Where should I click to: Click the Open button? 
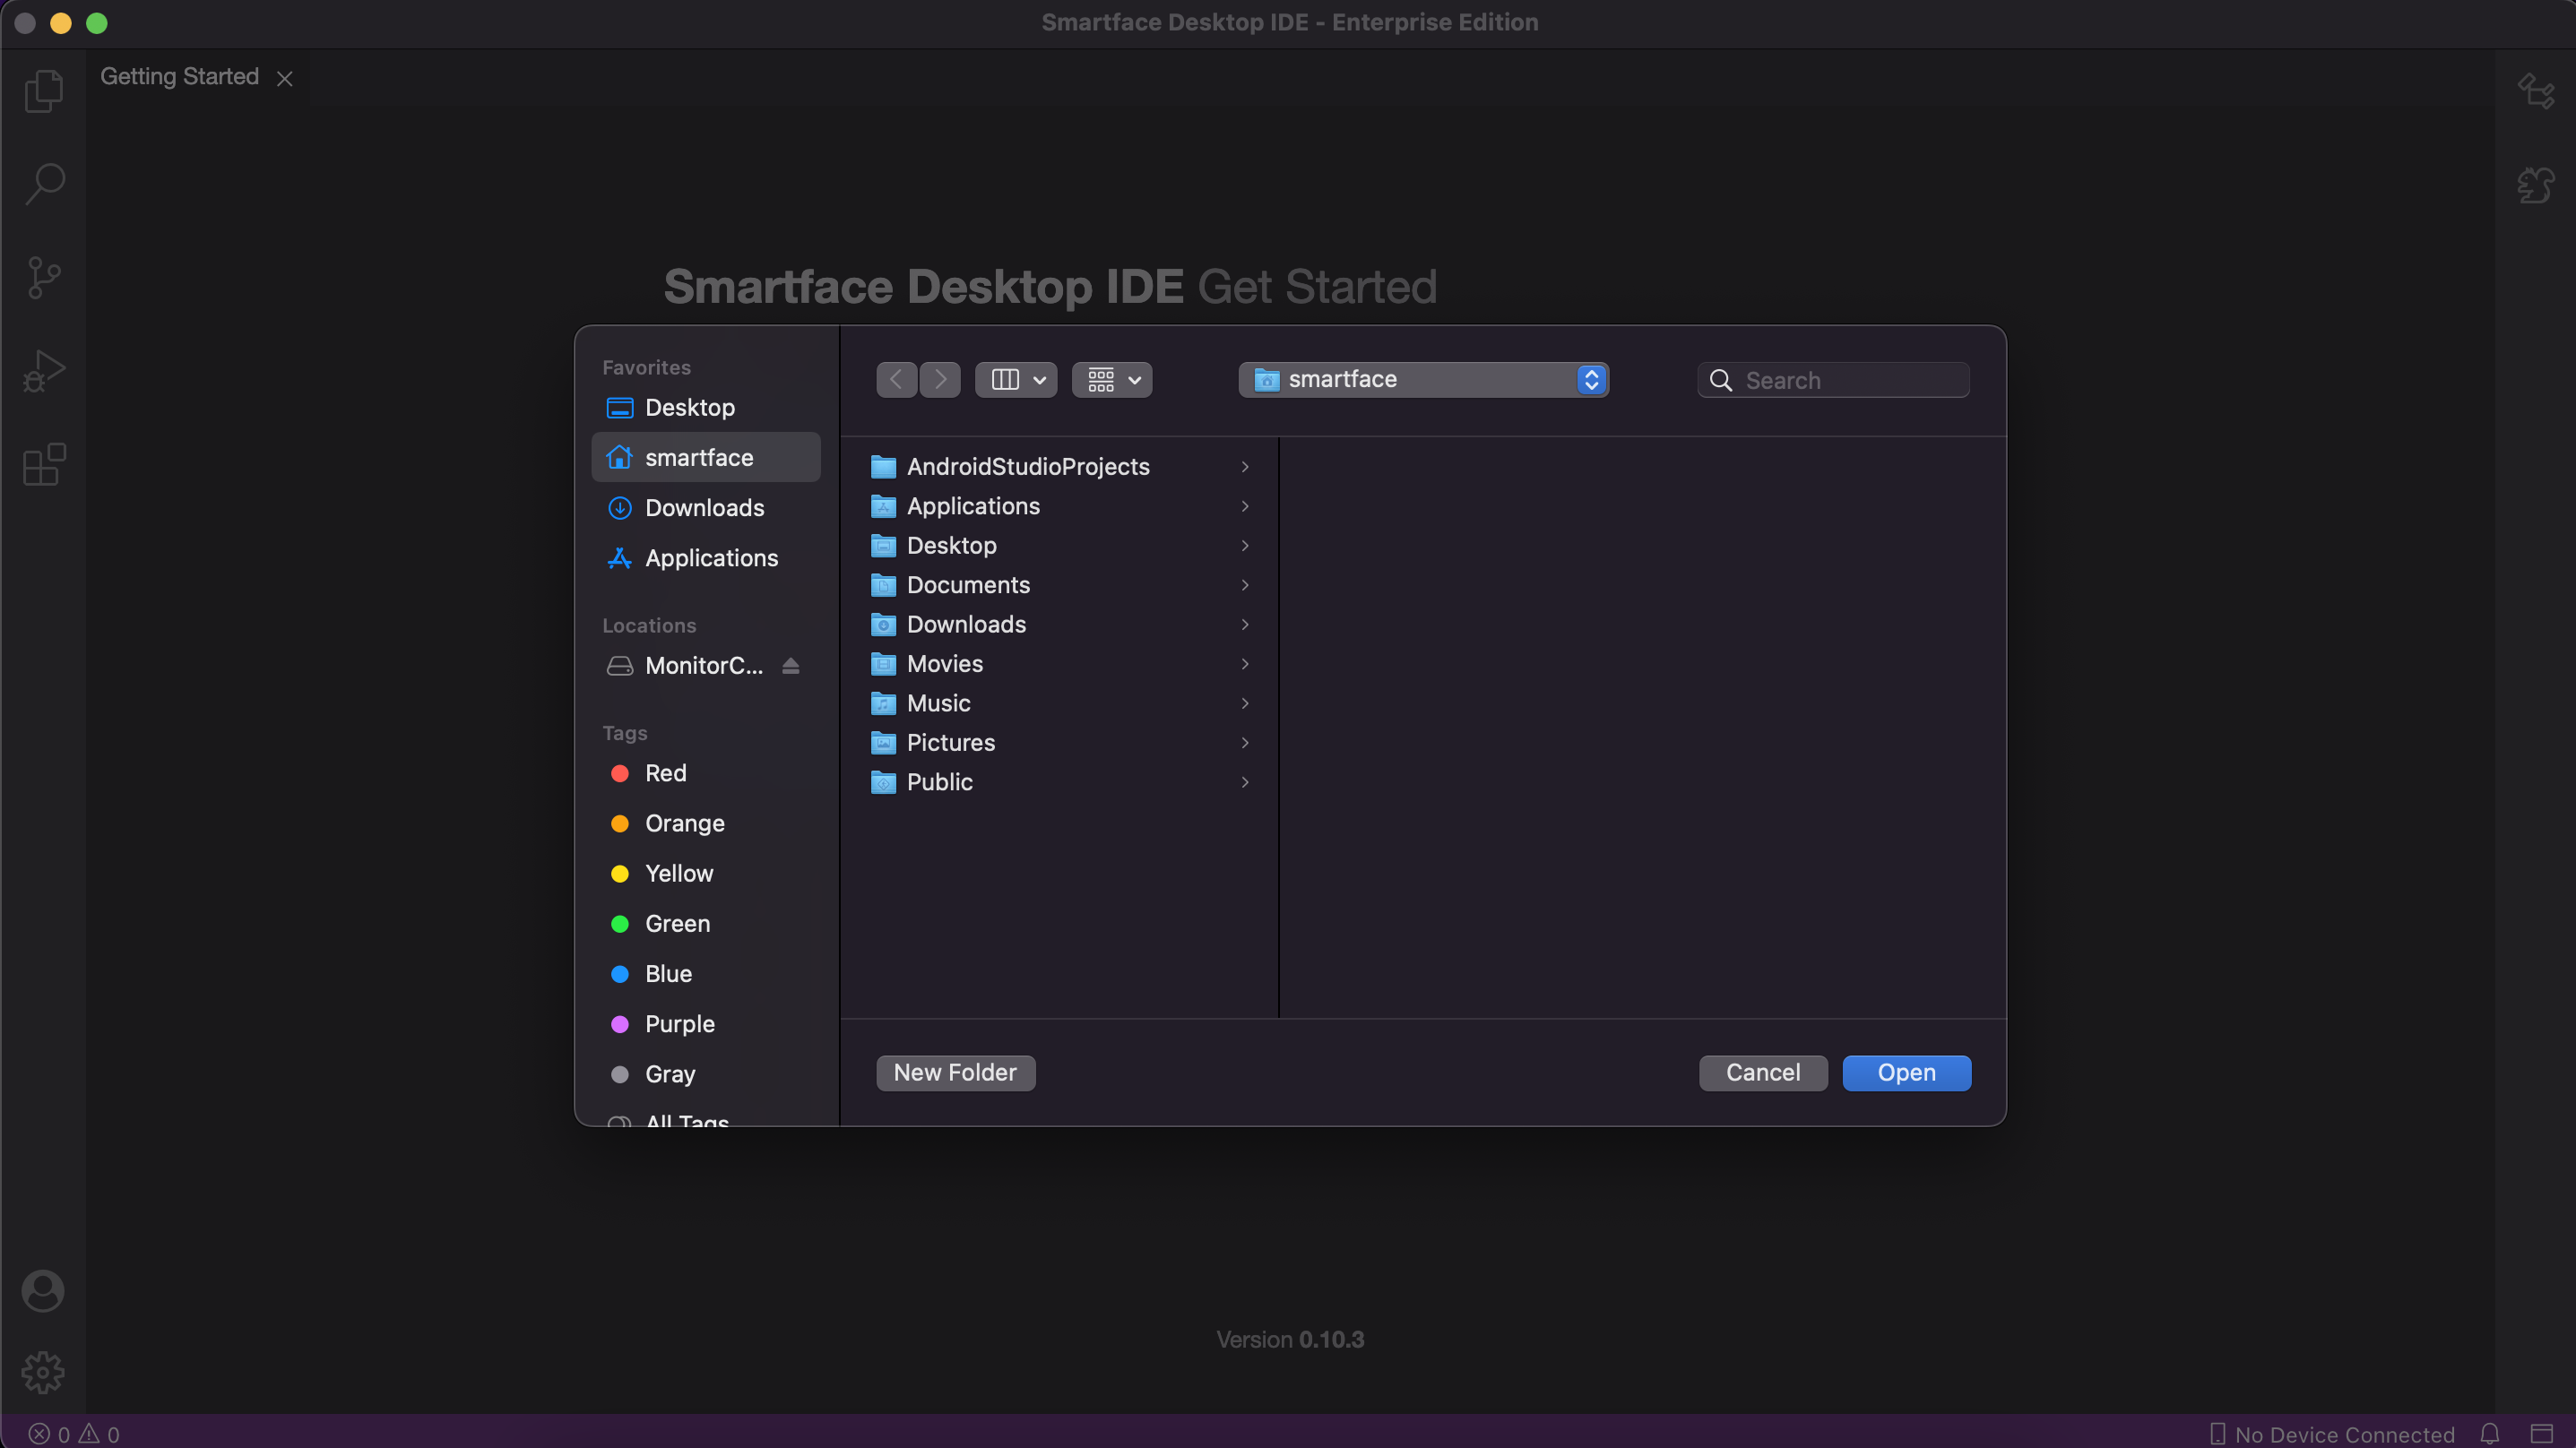tap(1906, 1073)
